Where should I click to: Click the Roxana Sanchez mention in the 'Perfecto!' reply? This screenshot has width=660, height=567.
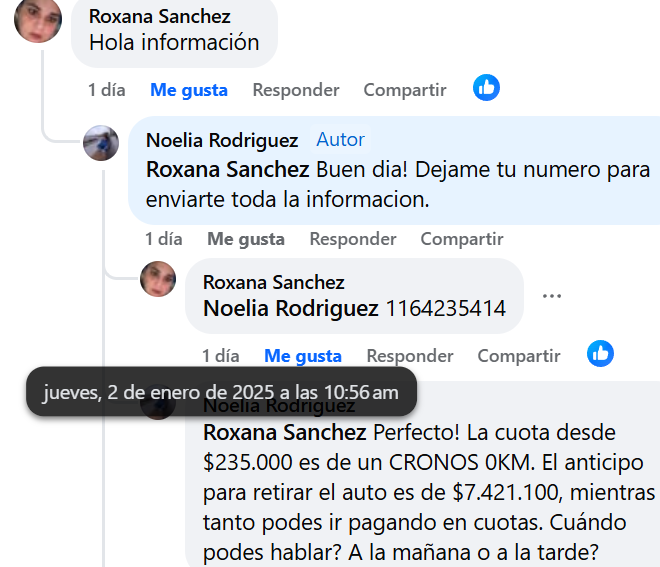point(285,432)
